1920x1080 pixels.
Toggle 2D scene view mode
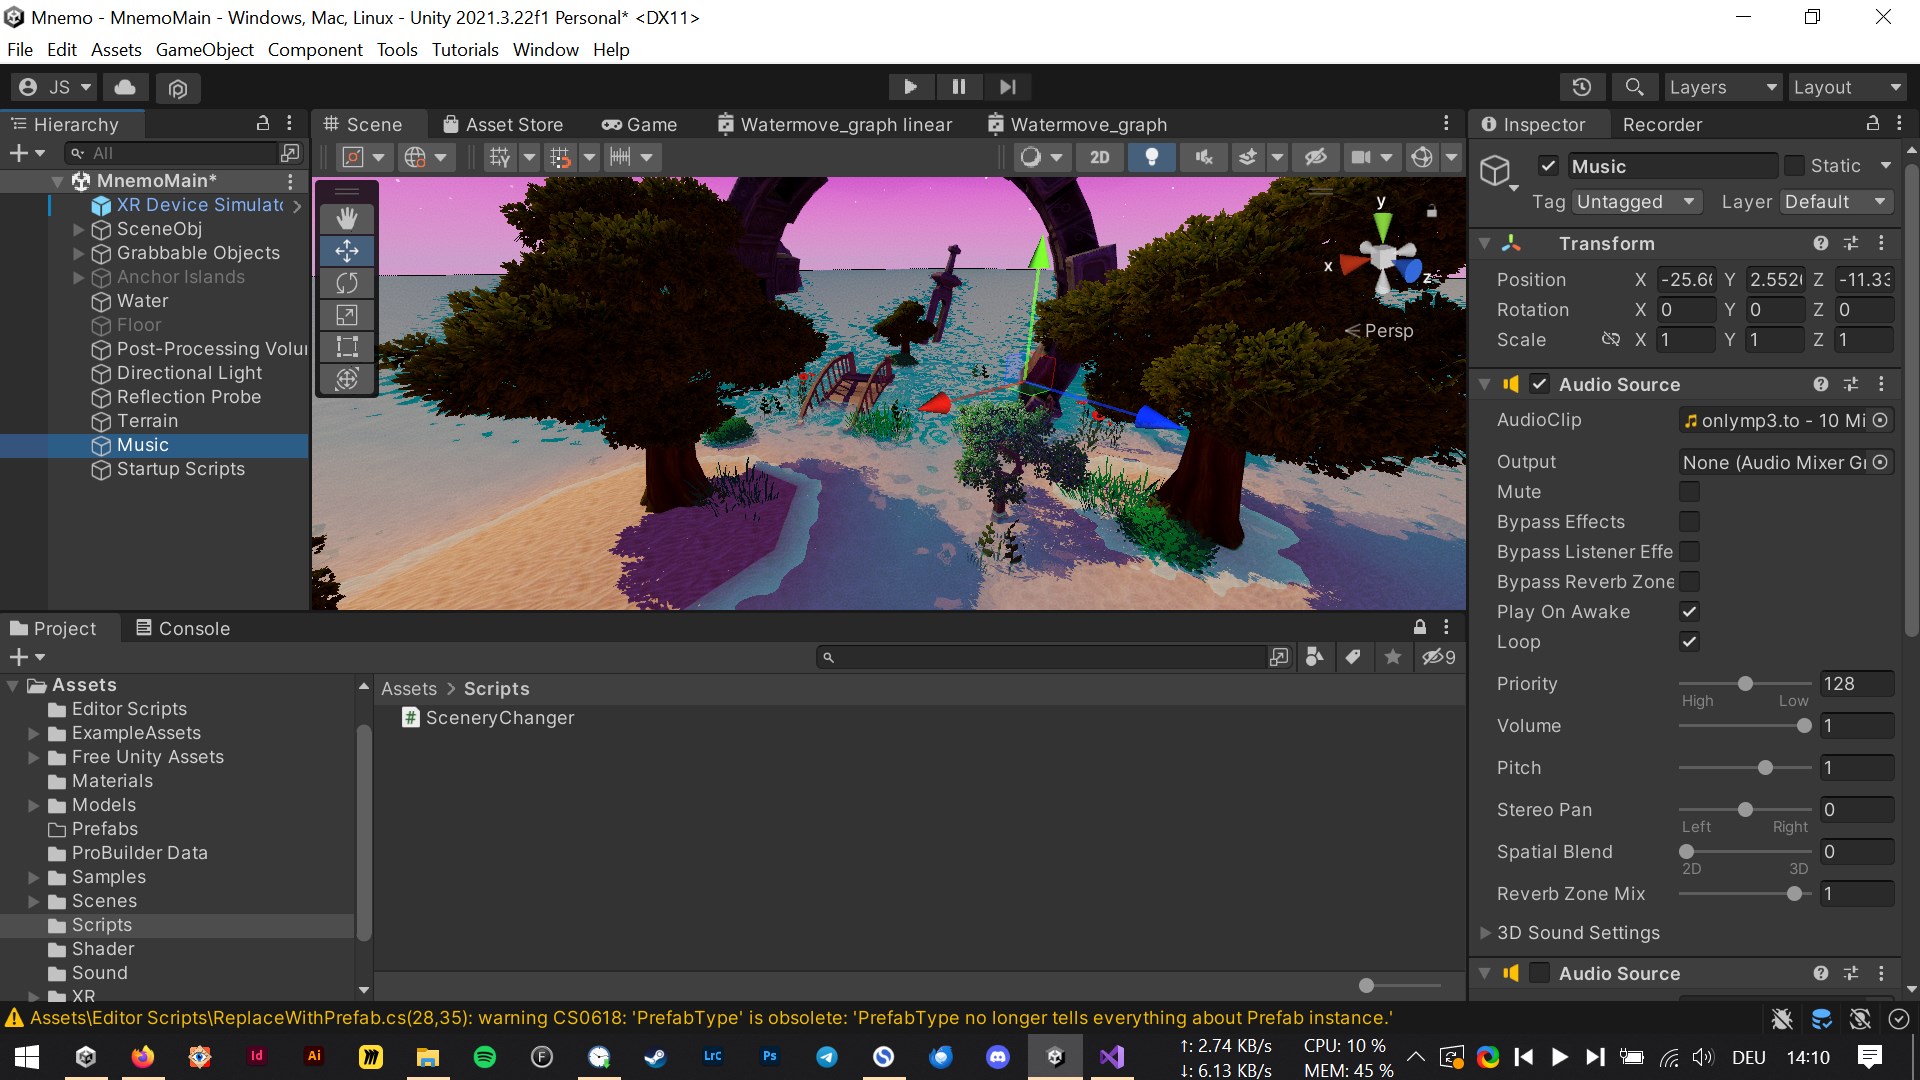click(x=1099, y=157)
